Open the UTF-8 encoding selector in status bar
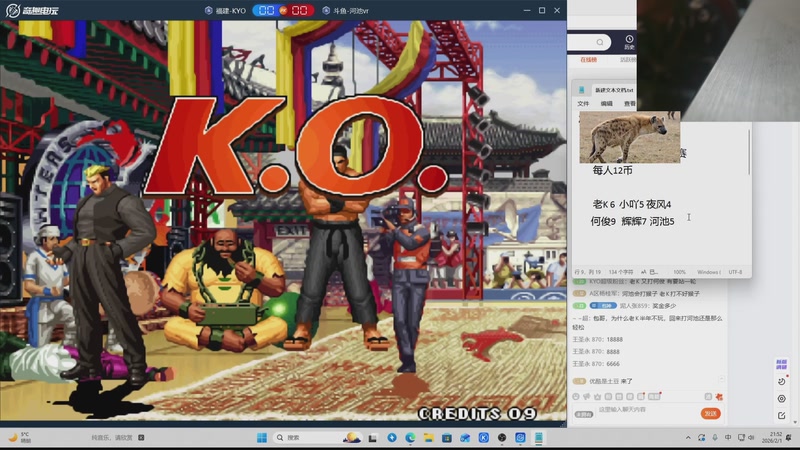 tap(735, 272)
